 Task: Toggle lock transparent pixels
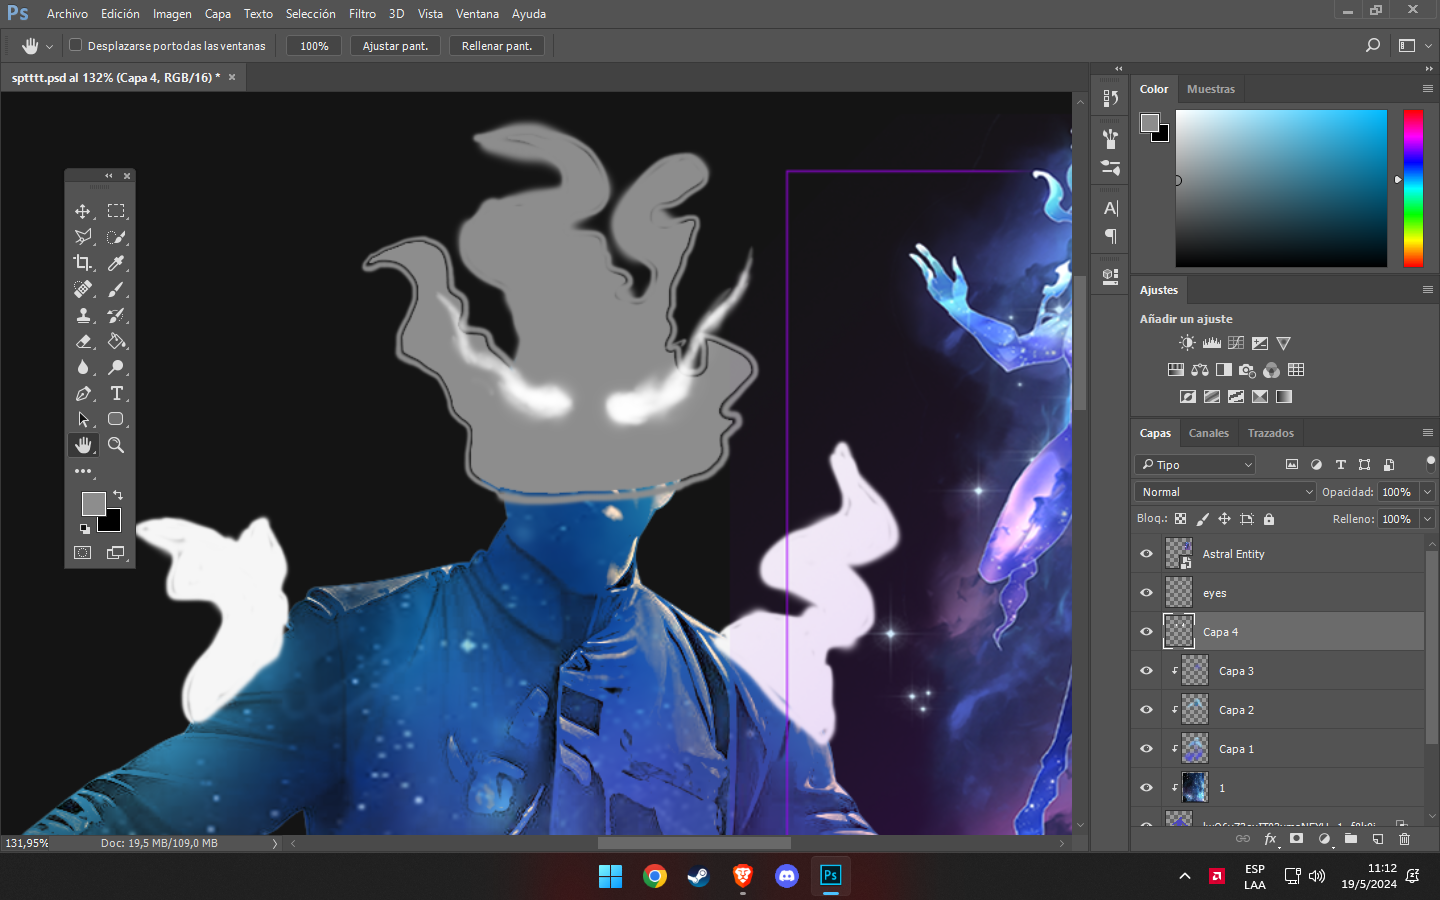click(x=1181, y=519)
